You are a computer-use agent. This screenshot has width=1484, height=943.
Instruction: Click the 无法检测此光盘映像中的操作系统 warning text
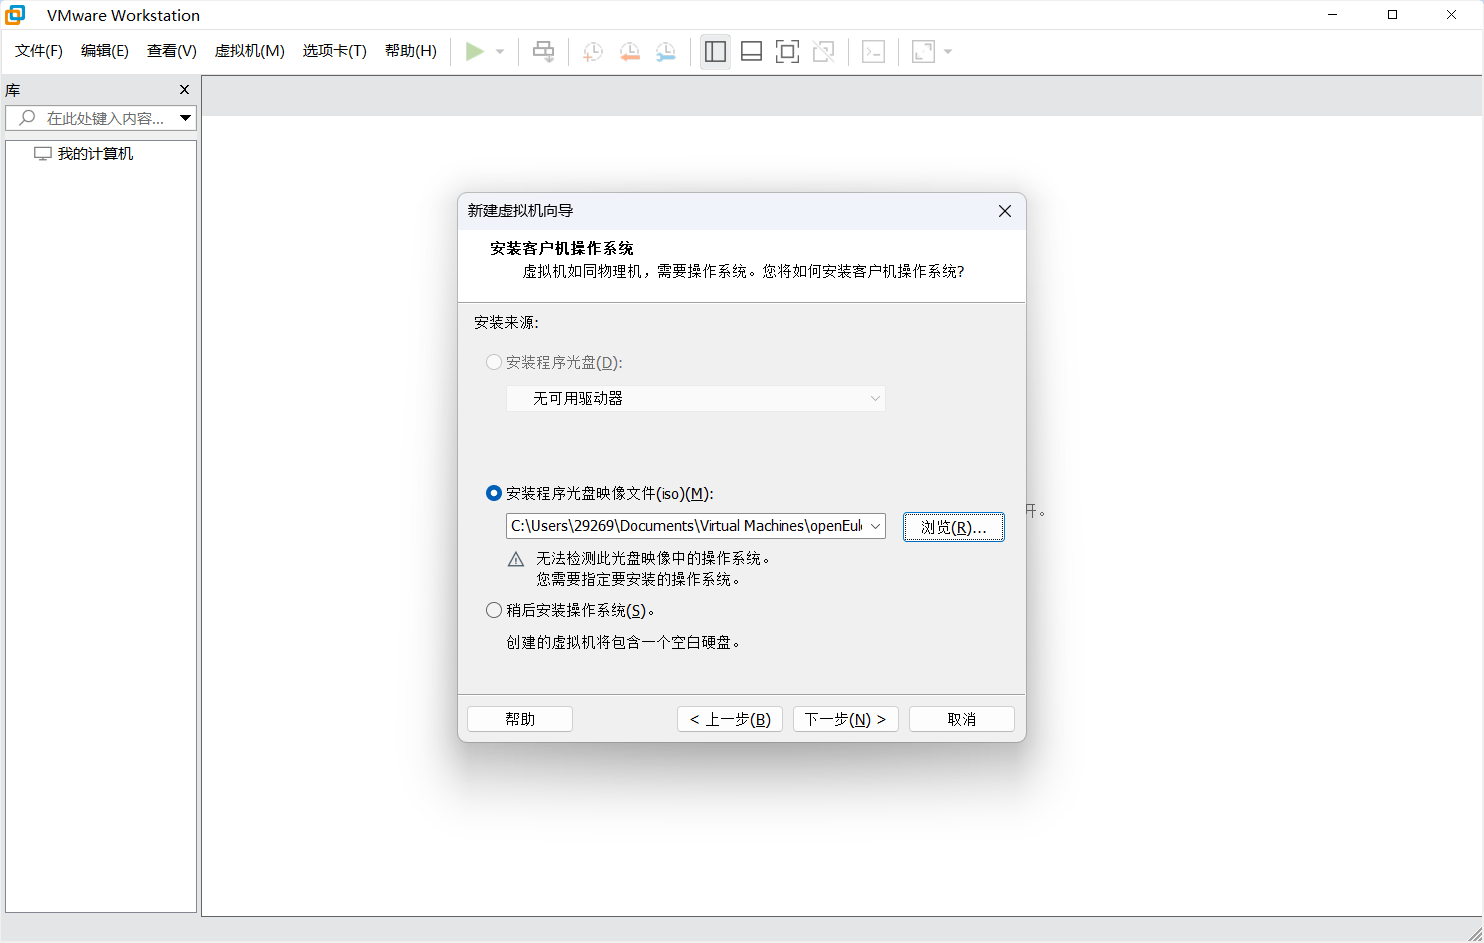pos(653,558)
